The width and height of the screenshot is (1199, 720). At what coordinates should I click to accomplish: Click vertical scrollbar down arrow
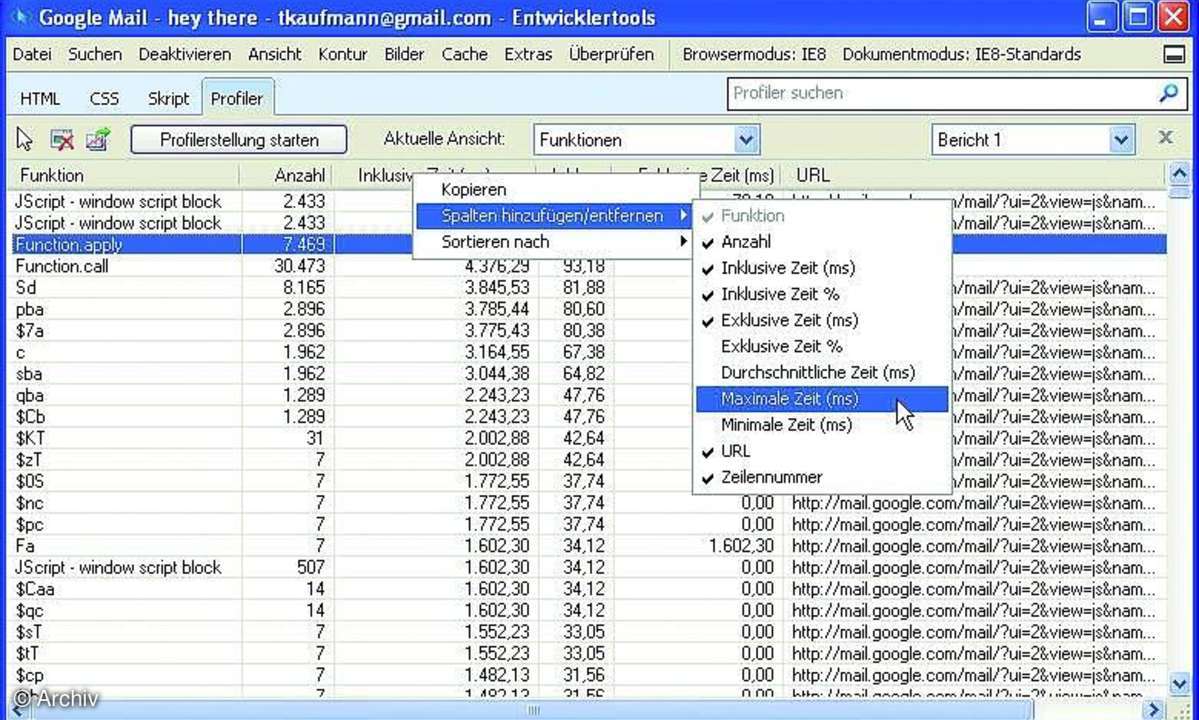[x=1179, y=683]
